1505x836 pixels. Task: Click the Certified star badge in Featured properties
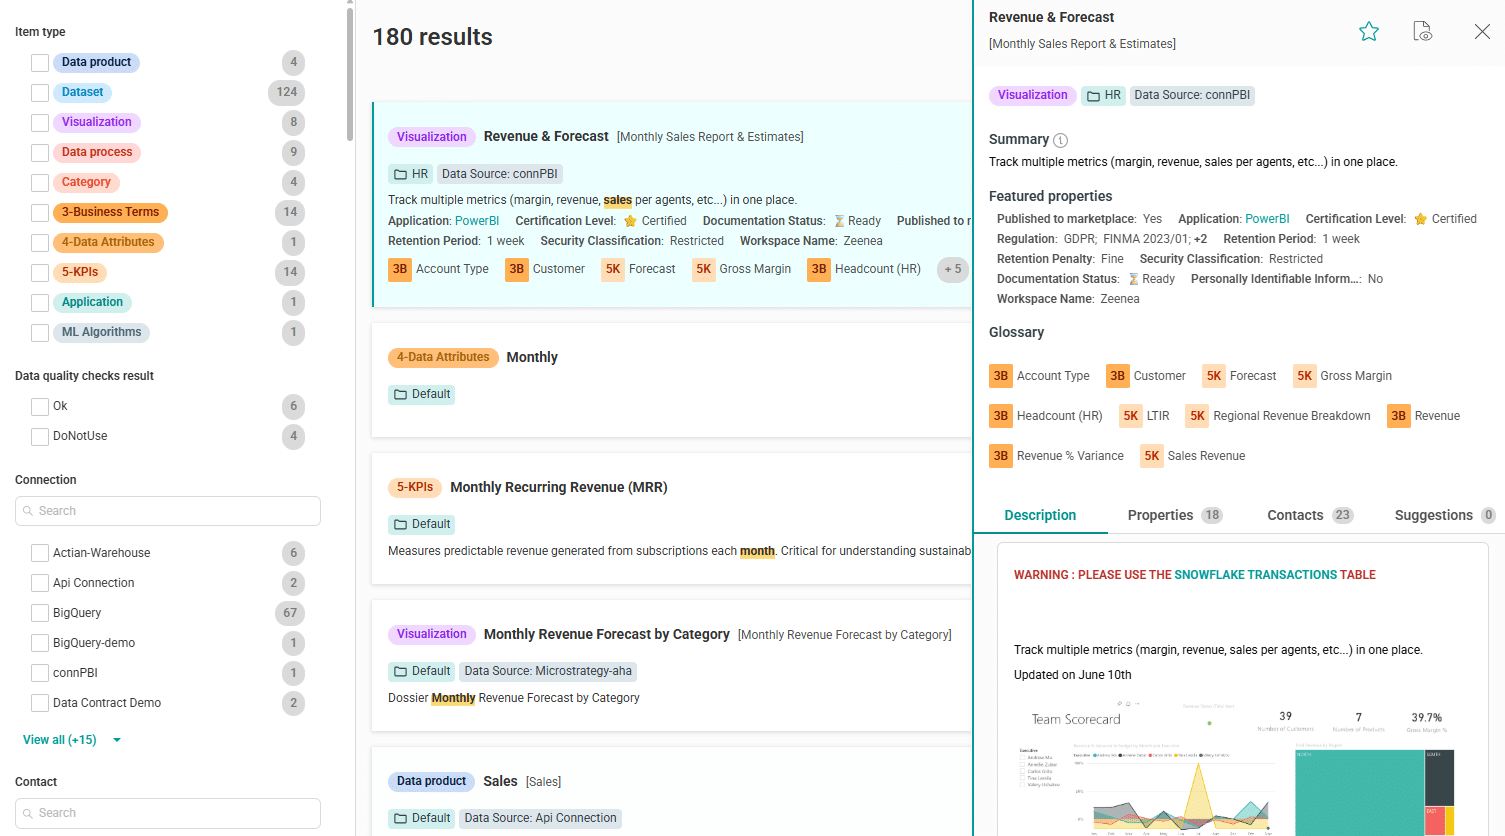(x=1420, y=218)
